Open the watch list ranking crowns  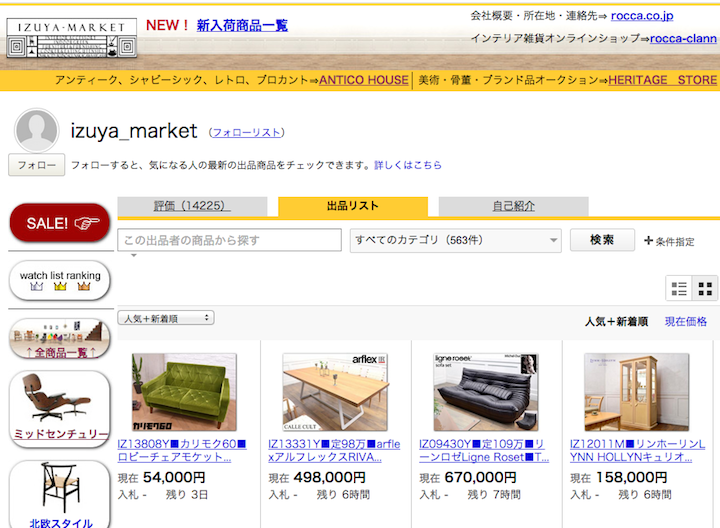point(59,281)
